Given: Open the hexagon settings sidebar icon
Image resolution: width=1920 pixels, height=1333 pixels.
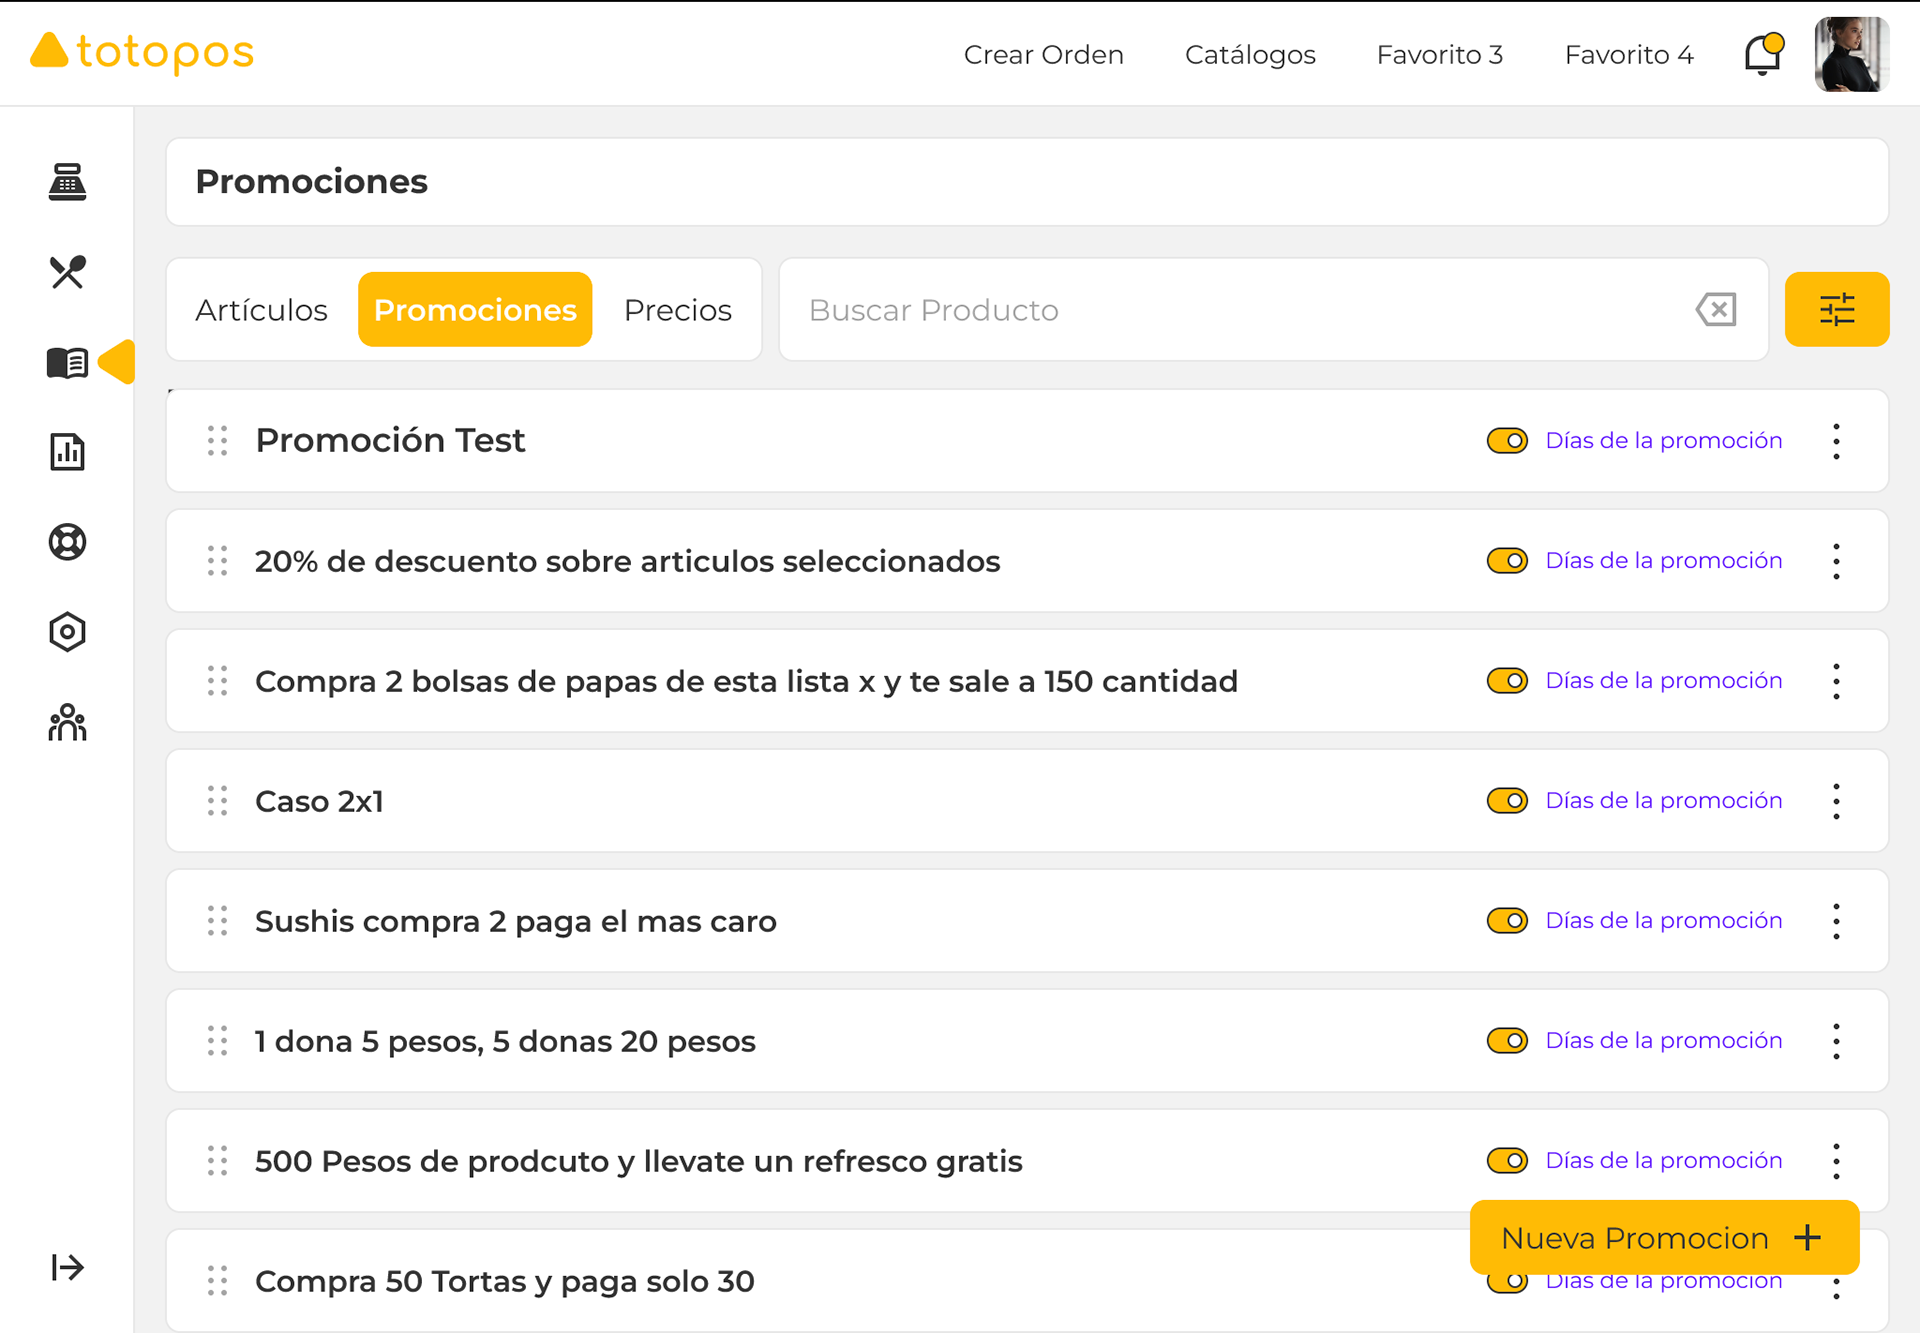Looking at the screenshot, I should click(x=67, y=632).
